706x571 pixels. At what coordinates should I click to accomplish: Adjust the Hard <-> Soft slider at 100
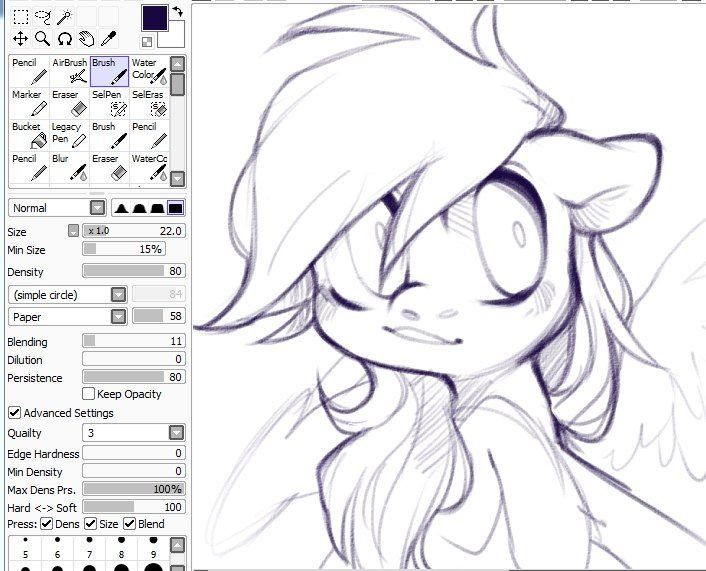(x=134, y=507)
